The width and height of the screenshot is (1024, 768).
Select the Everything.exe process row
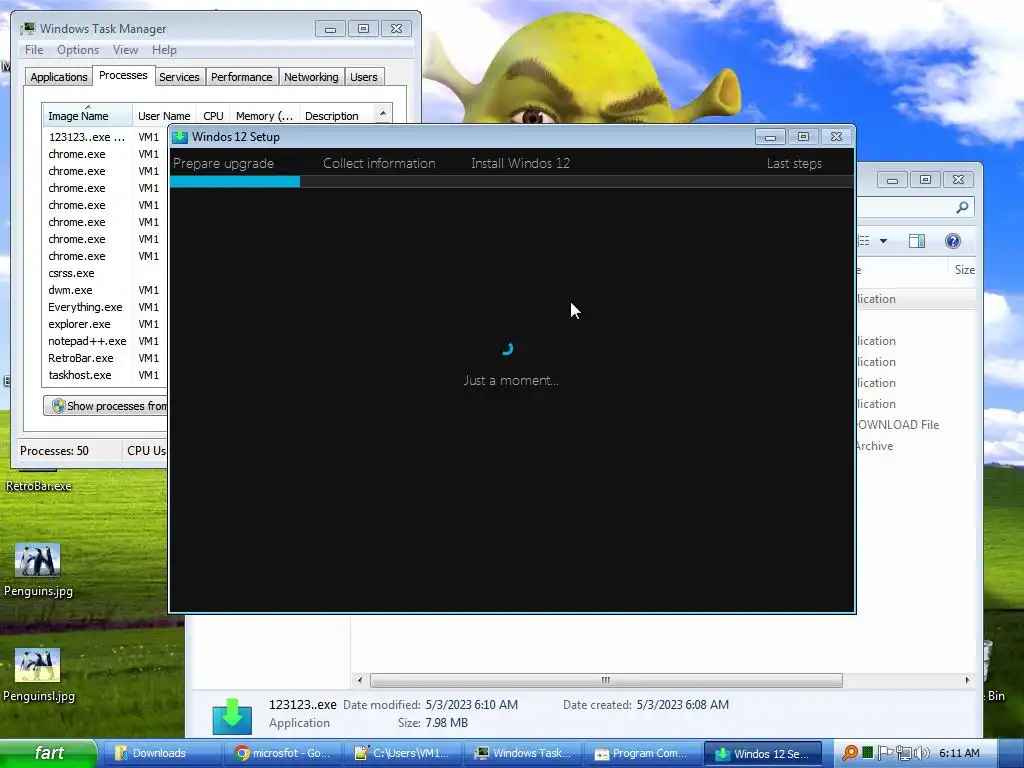pos(104,307)
